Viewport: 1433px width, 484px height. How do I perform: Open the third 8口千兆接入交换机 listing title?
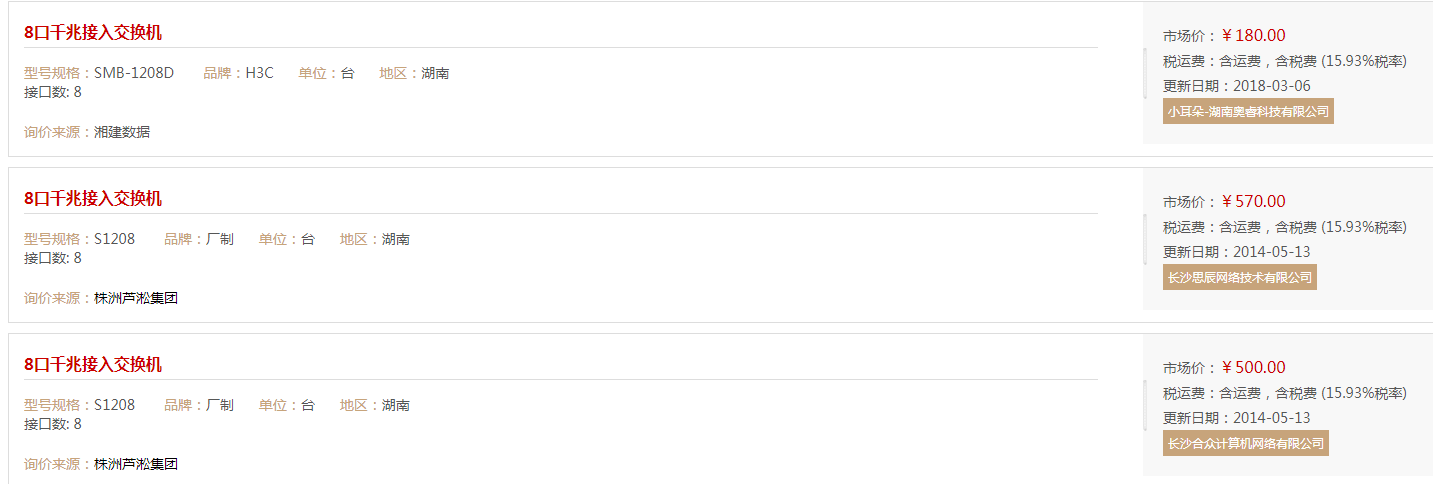[93, 365]
